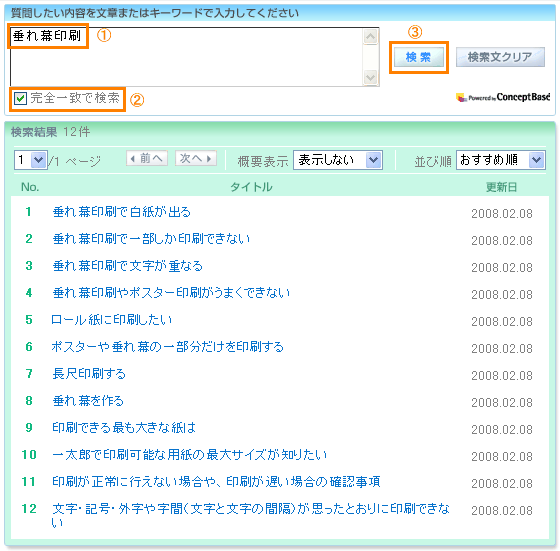
Task: Open the page number dropdown
Action: (x=31, y=160)
